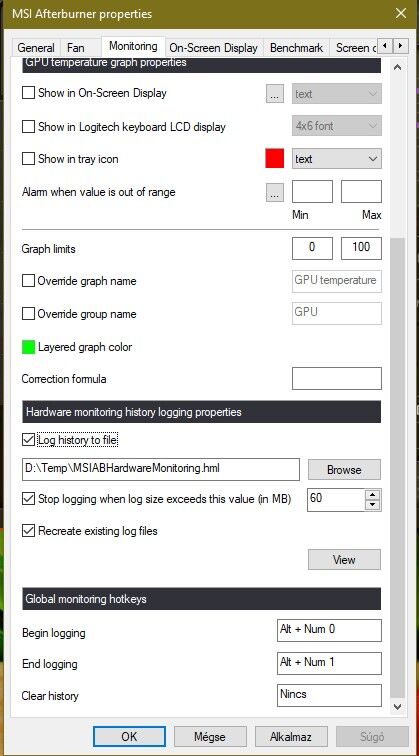Click the Mégse cancel button
This screenshot has height=756, width=419.
pos(210,736)
